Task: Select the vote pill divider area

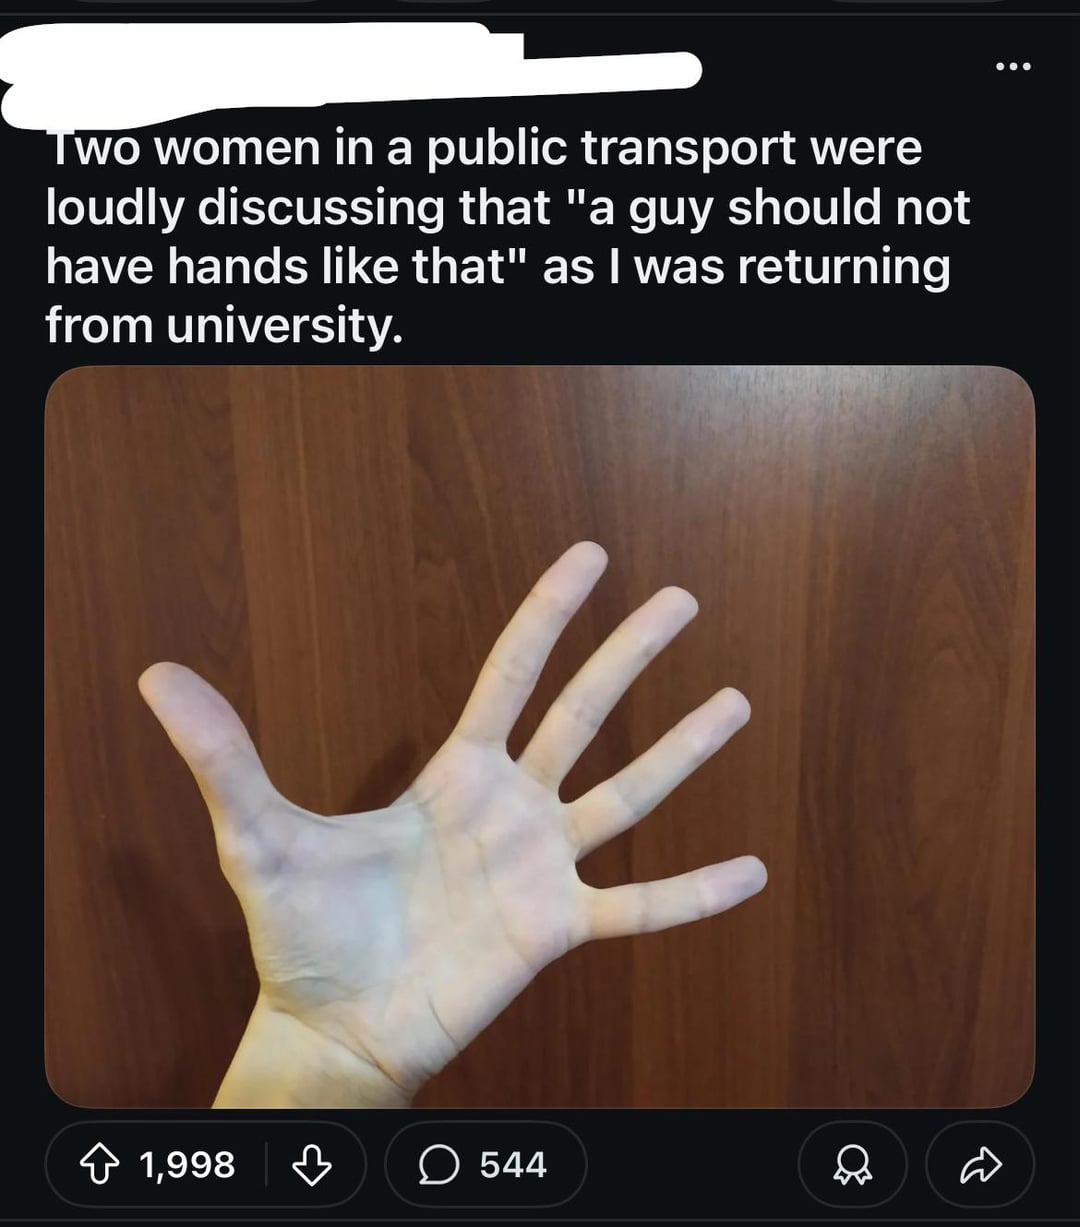Action: 265,1164
